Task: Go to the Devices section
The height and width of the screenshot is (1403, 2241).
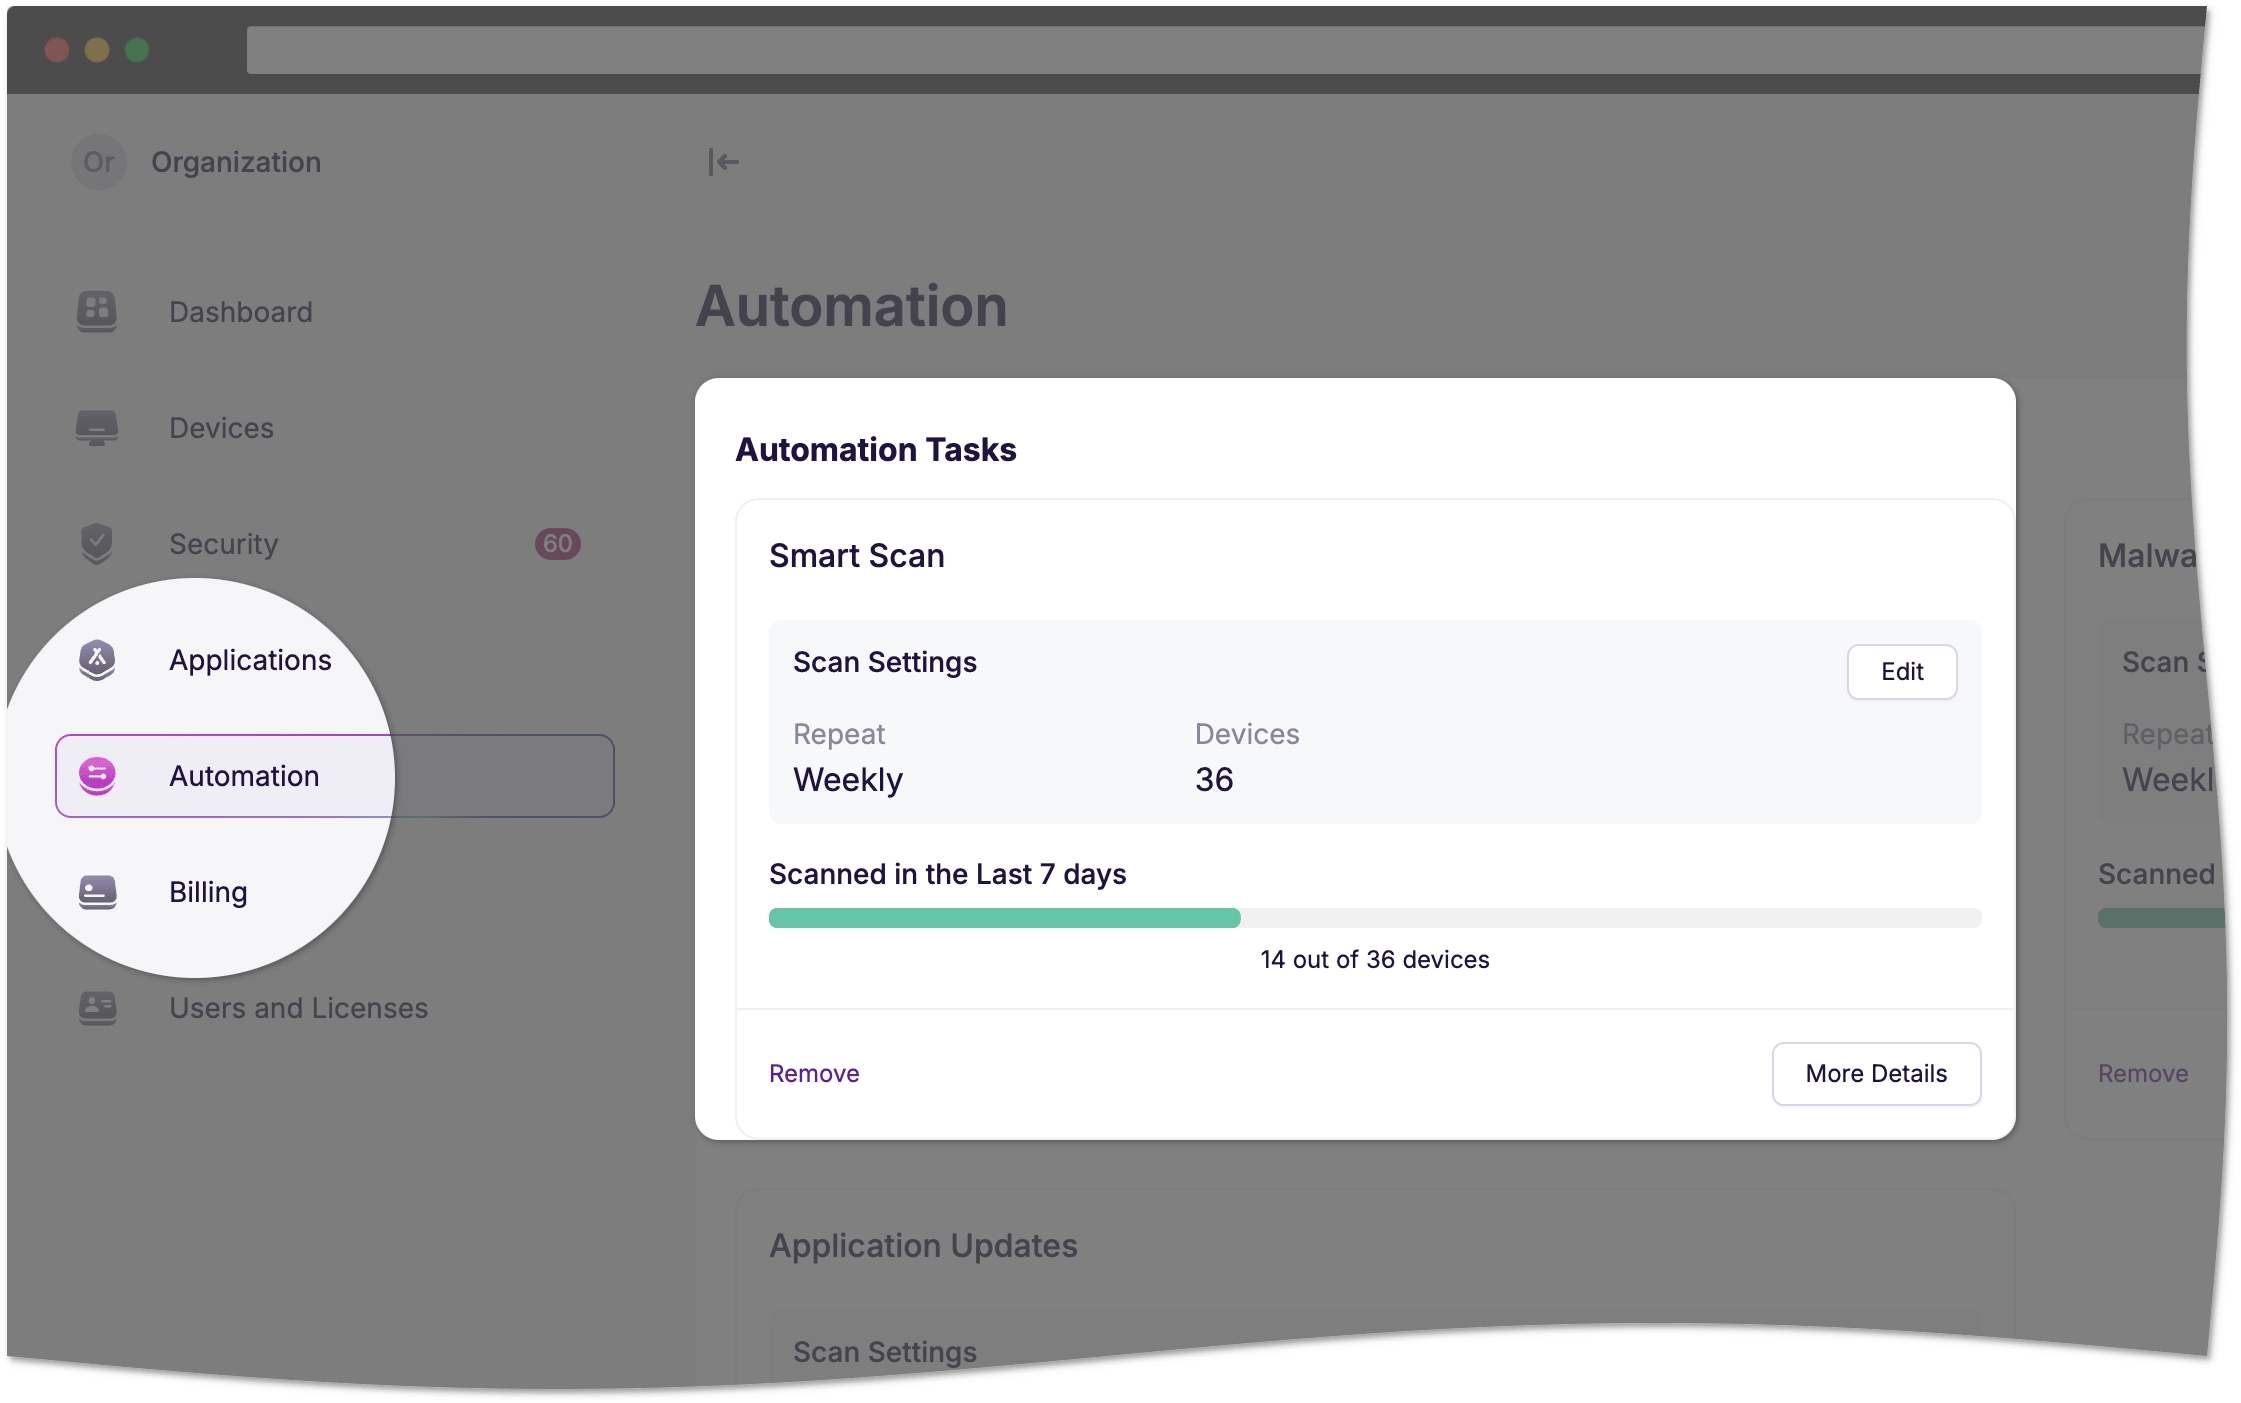Action: [335, 428]
